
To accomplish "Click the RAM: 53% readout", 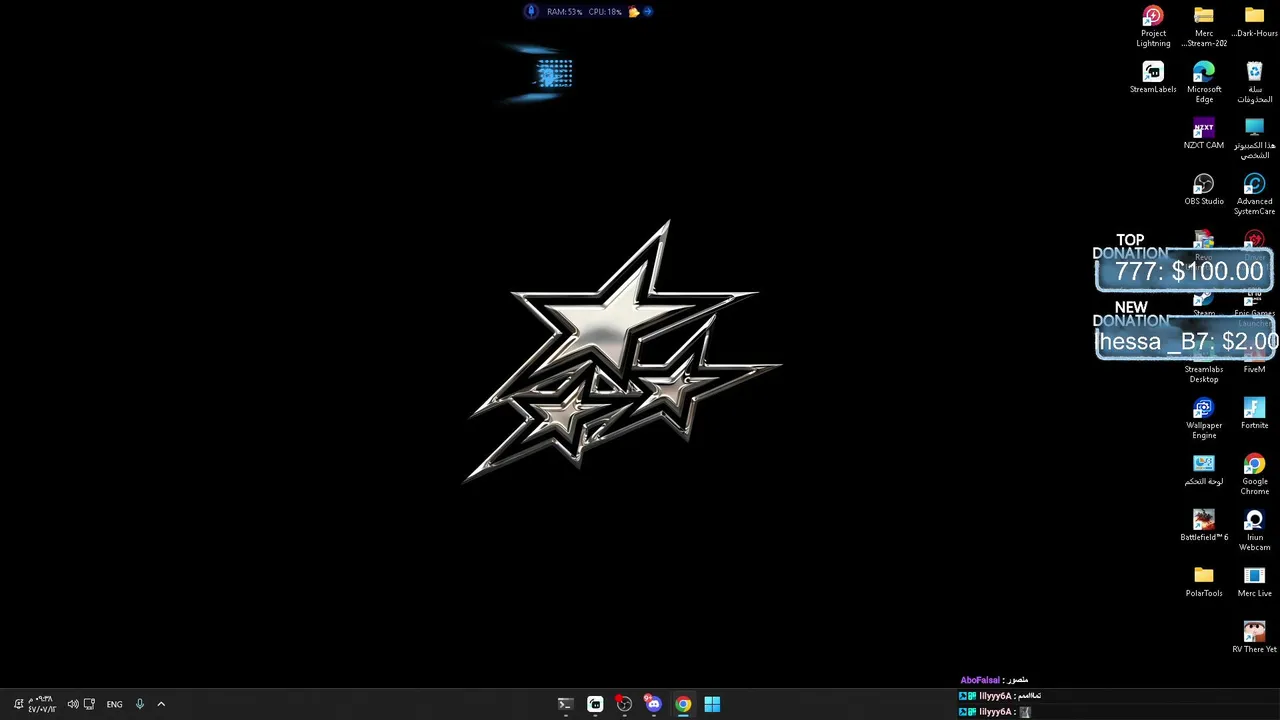I will [x=564, y=12].
